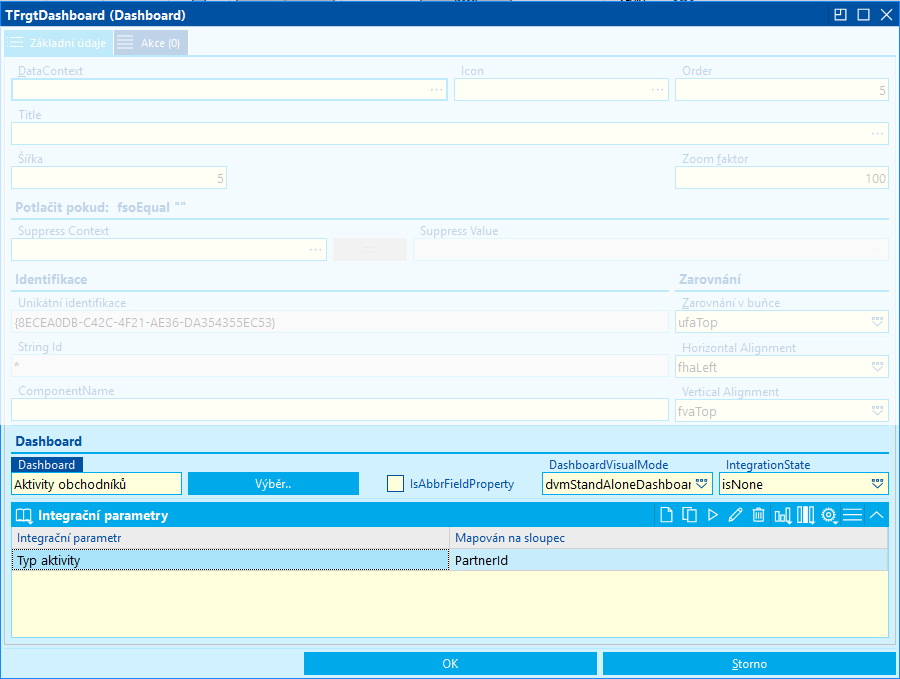The image size is (900, 679).
Task: Open Horizontal Alignment dropdown
Action: click(x=877, y=366)
